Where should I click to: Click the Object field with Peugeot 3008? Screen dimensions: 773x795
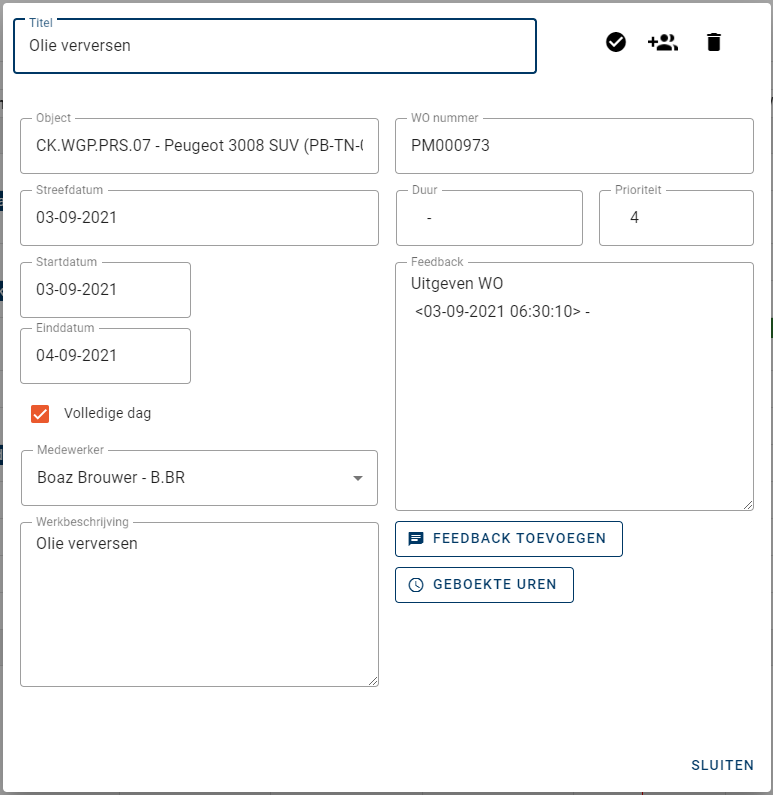pos(199,146)
